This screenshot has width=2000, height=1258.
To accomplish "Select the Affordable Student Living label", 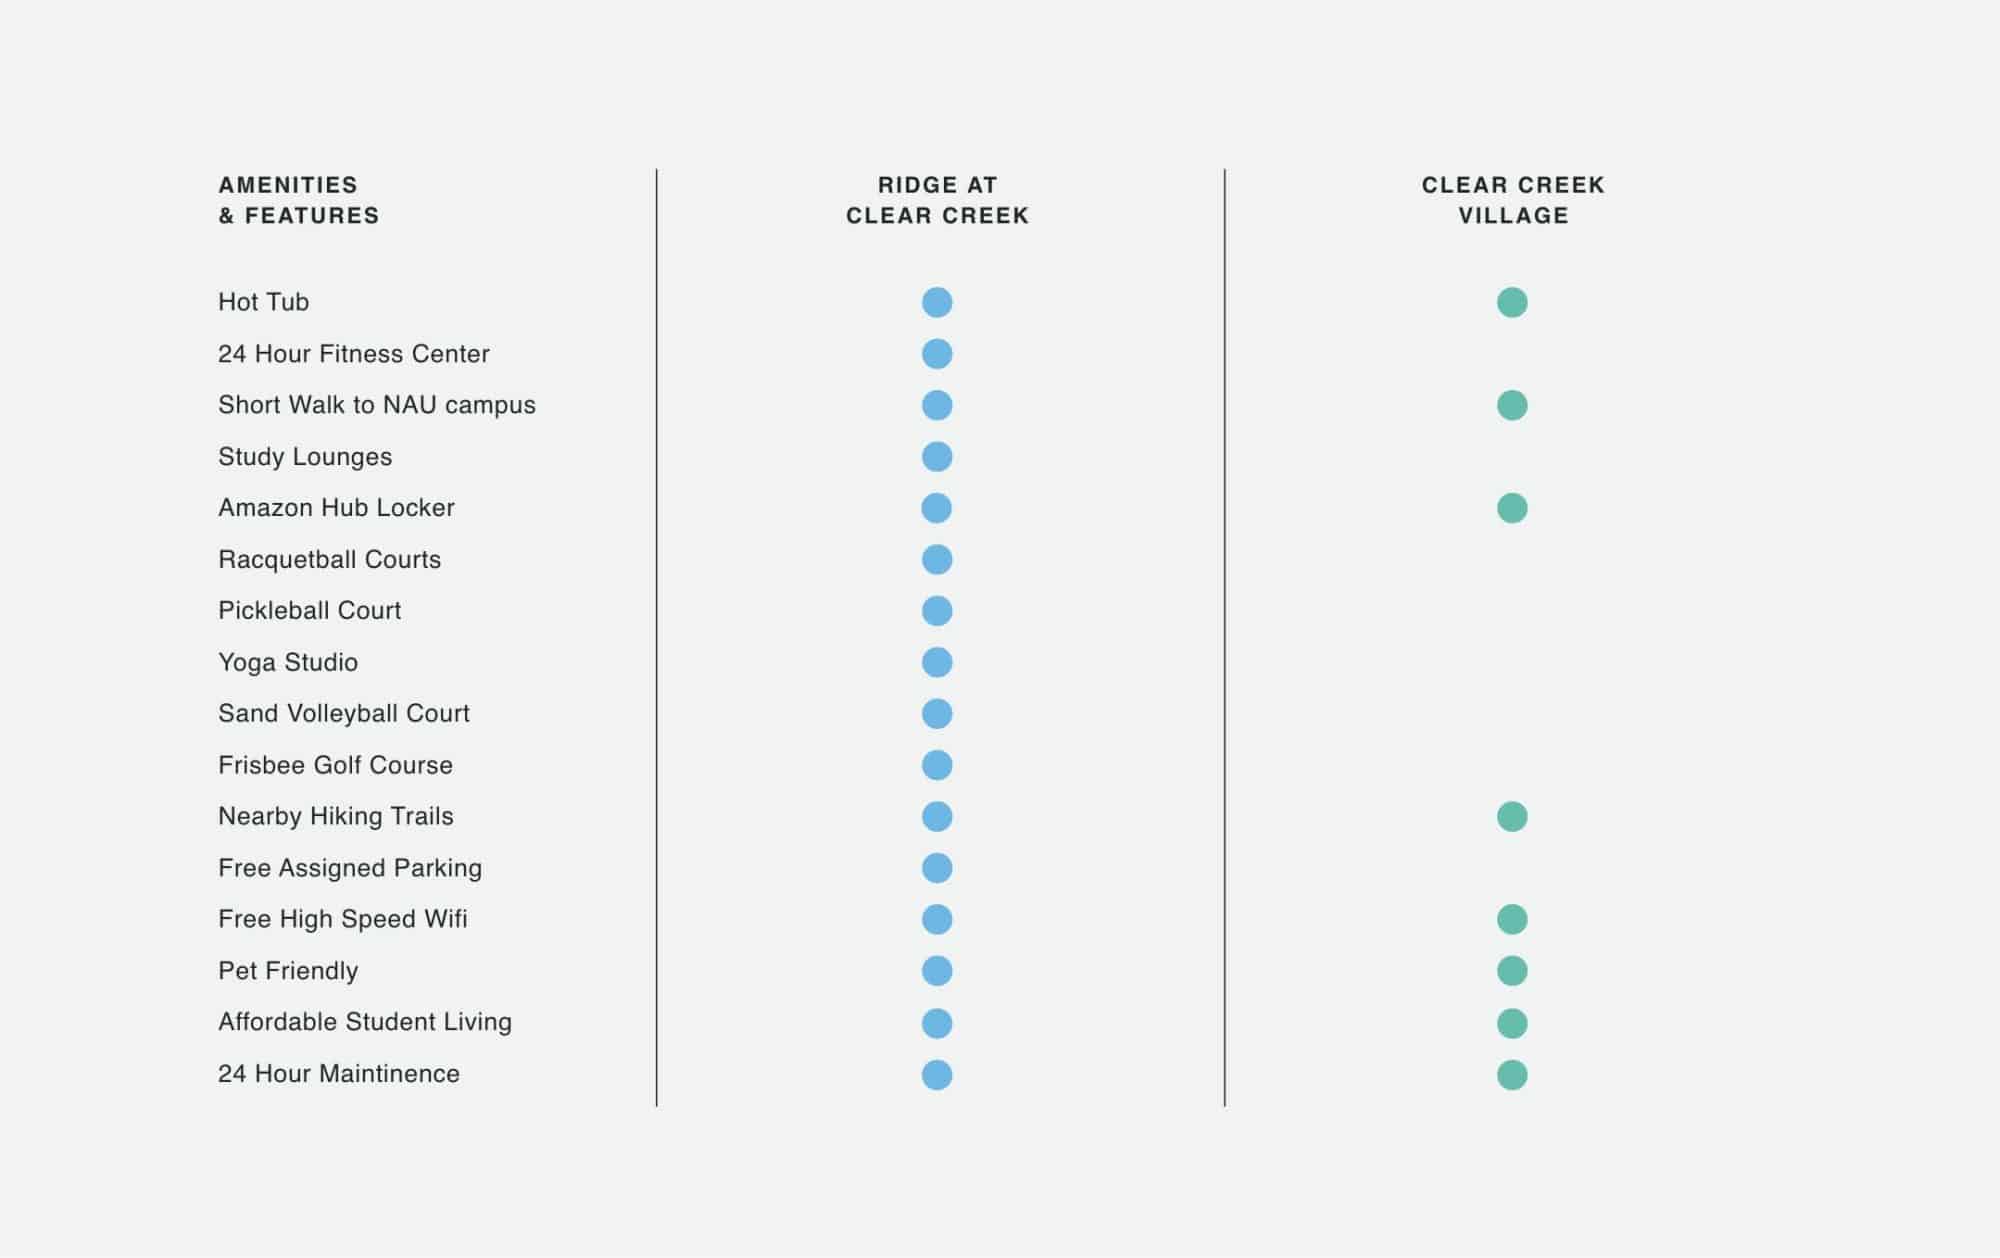I will coord(365,1022).
